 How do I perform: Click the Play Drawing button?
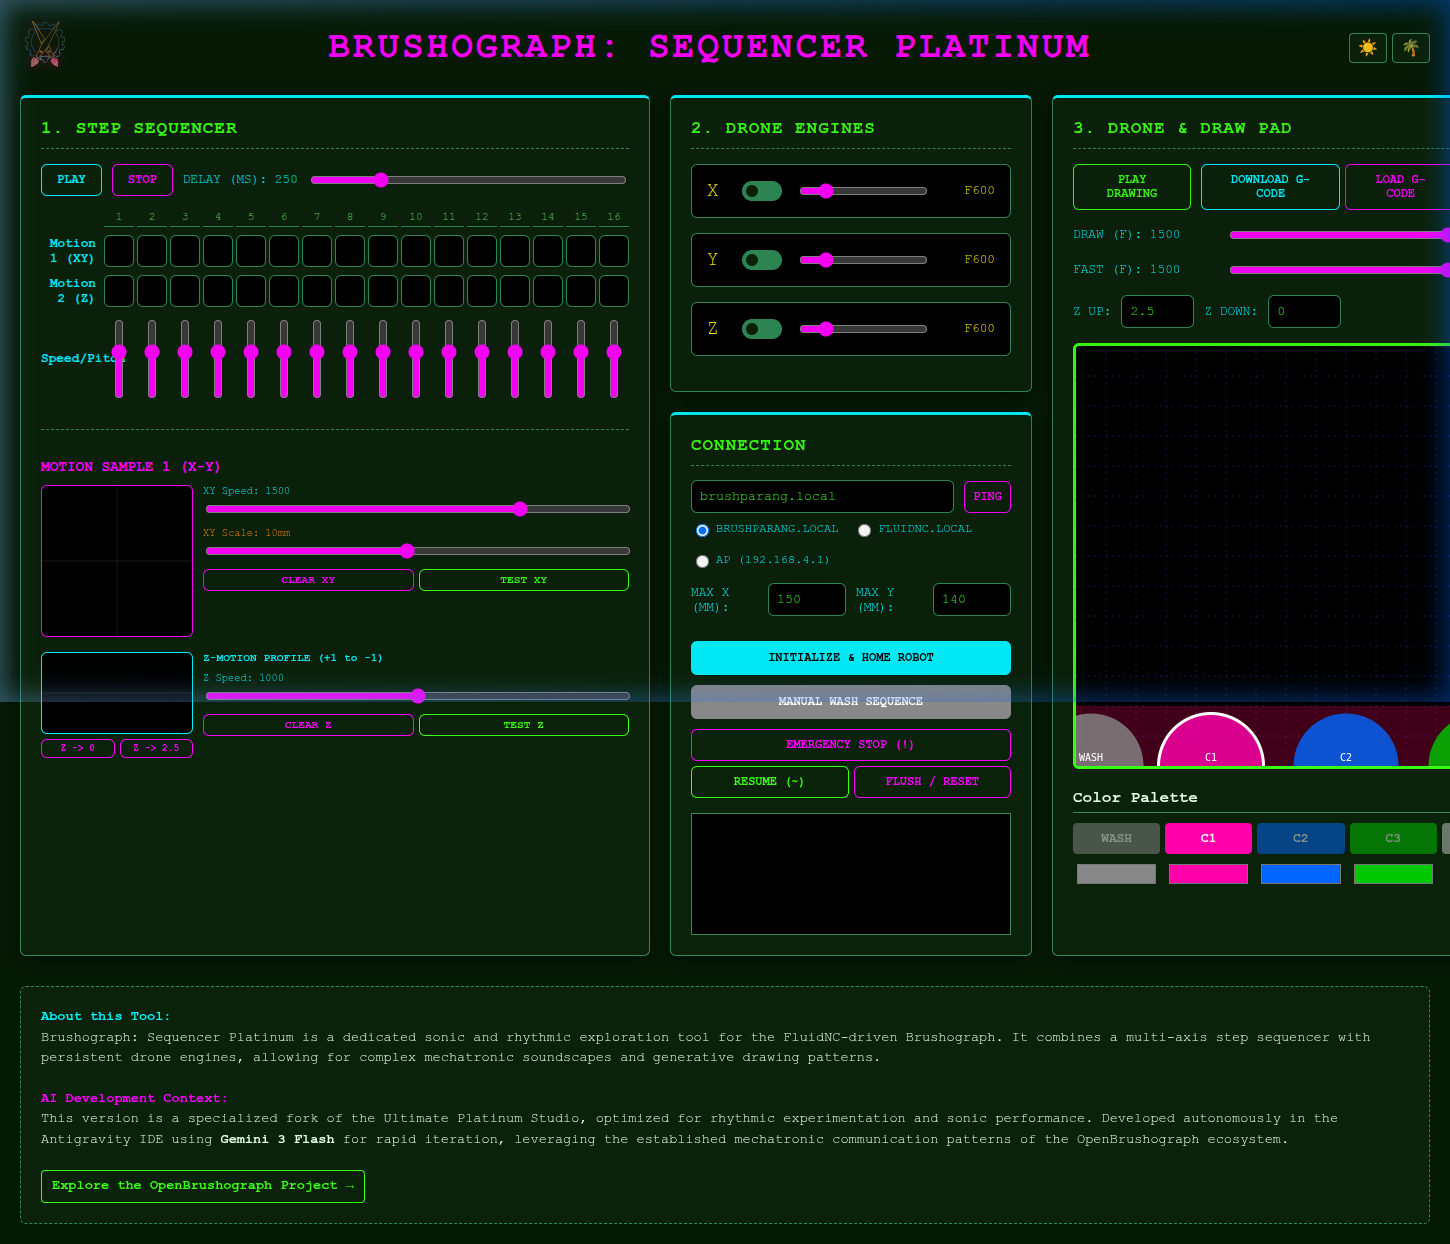tap(1132, 187)
